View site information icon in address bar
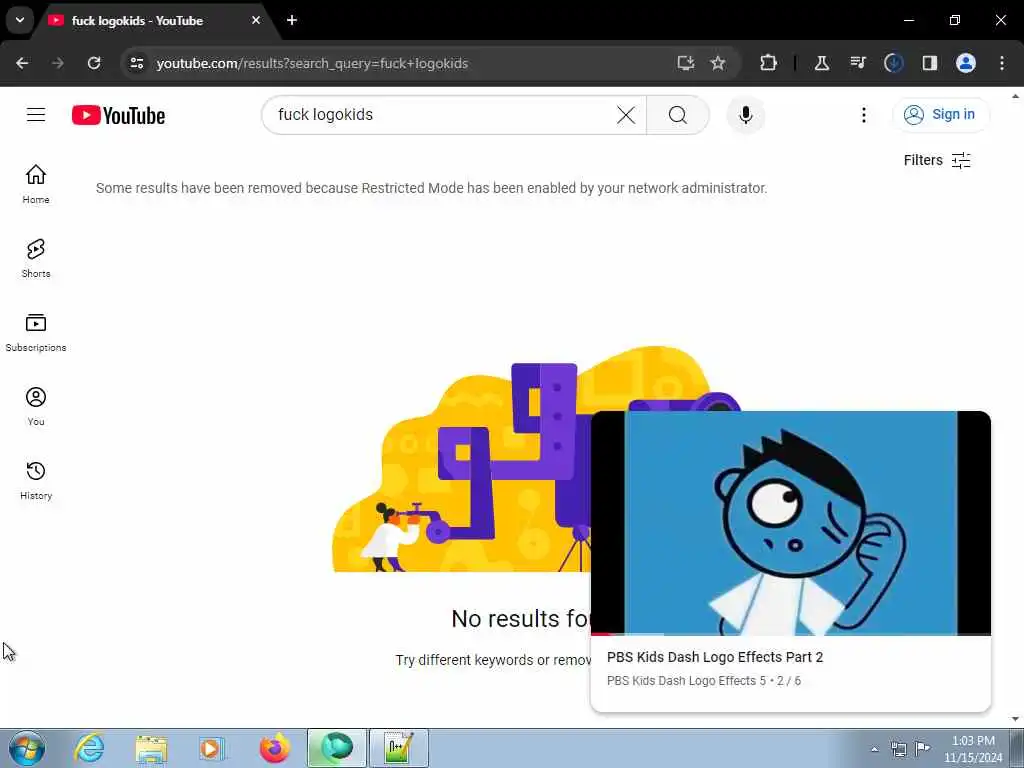 pos(136,63)
